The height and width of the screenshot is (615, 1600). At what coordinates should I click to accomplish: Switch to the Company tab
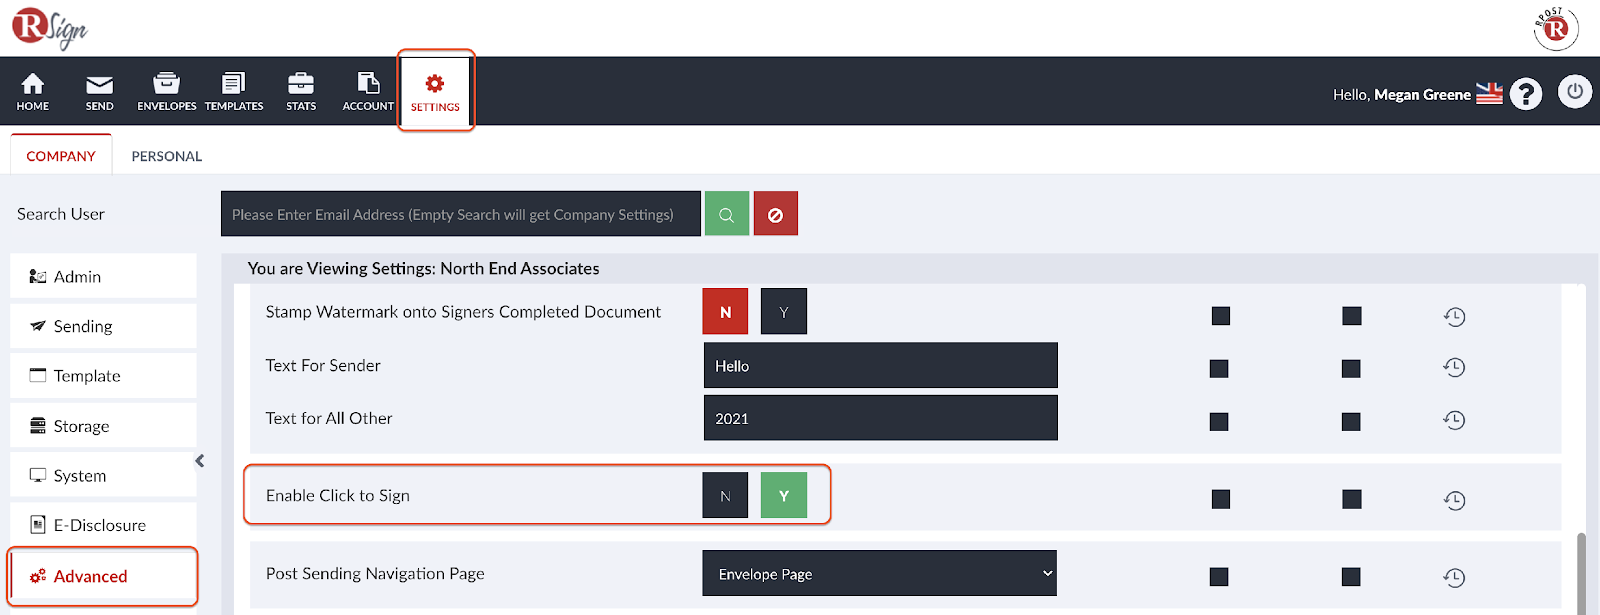[61, 156]
